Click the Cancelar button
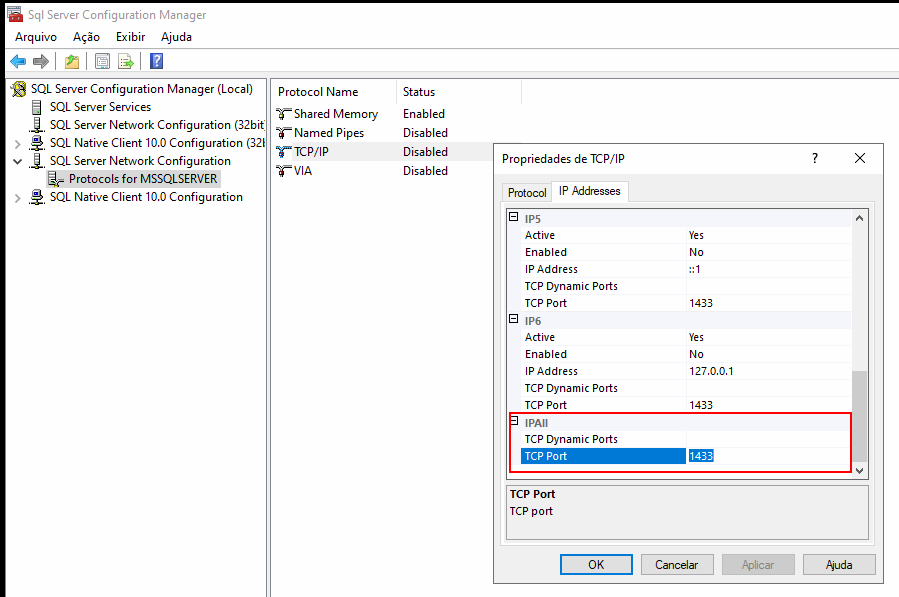The height and width of the screenshot is (597, 899). 677,564
